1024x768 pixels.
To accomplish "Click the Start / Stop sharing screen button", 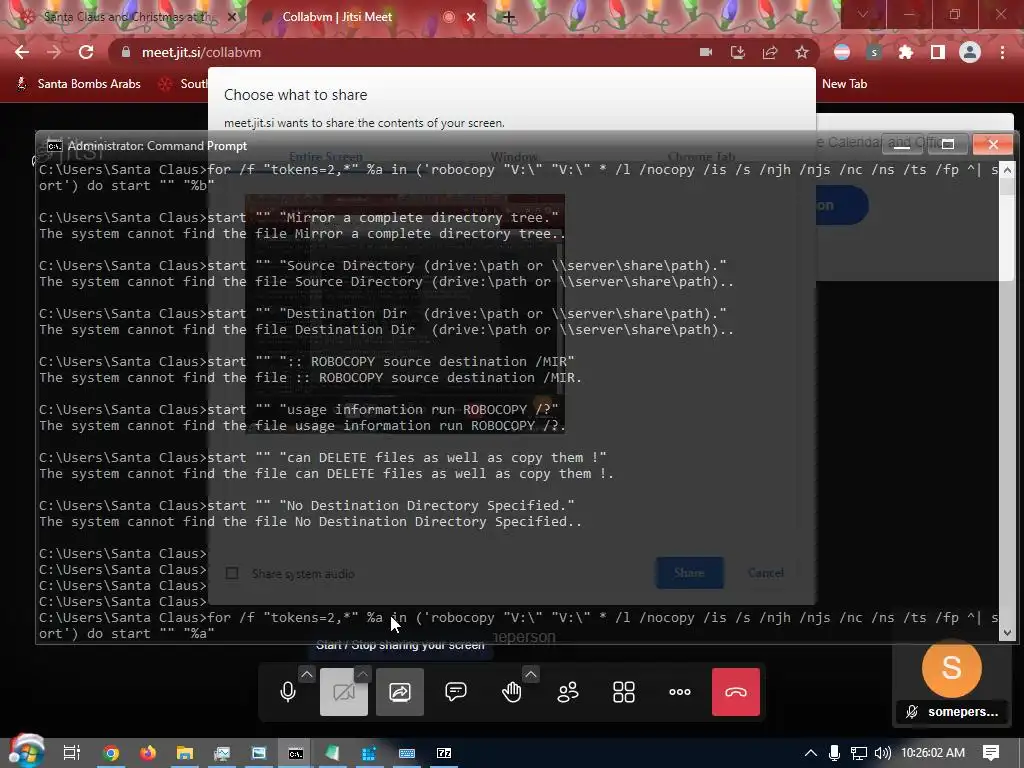I will [x=400, y=692].
